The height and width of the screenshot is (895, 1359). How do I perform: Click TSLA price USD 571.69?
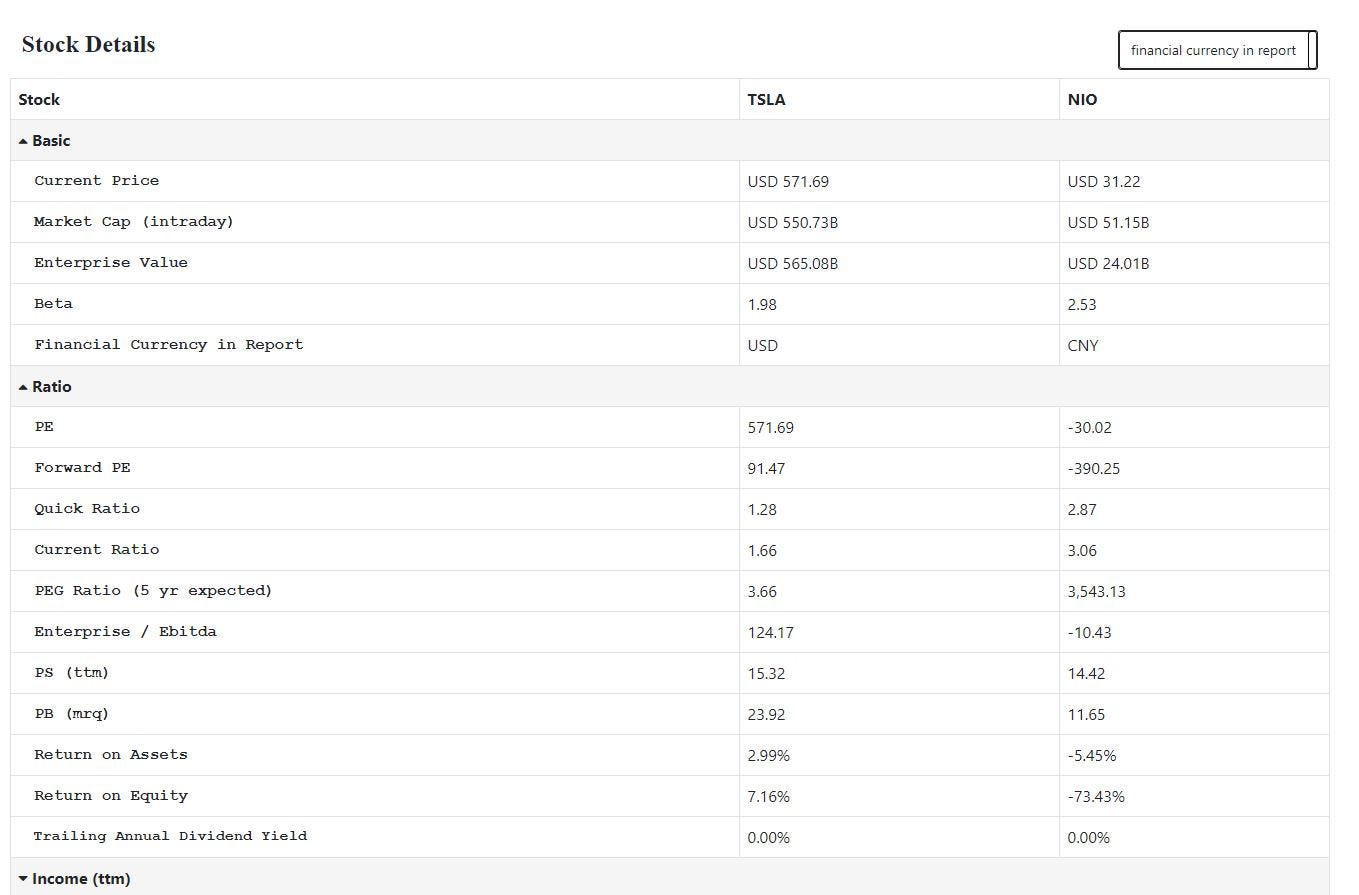coord(788,182)
